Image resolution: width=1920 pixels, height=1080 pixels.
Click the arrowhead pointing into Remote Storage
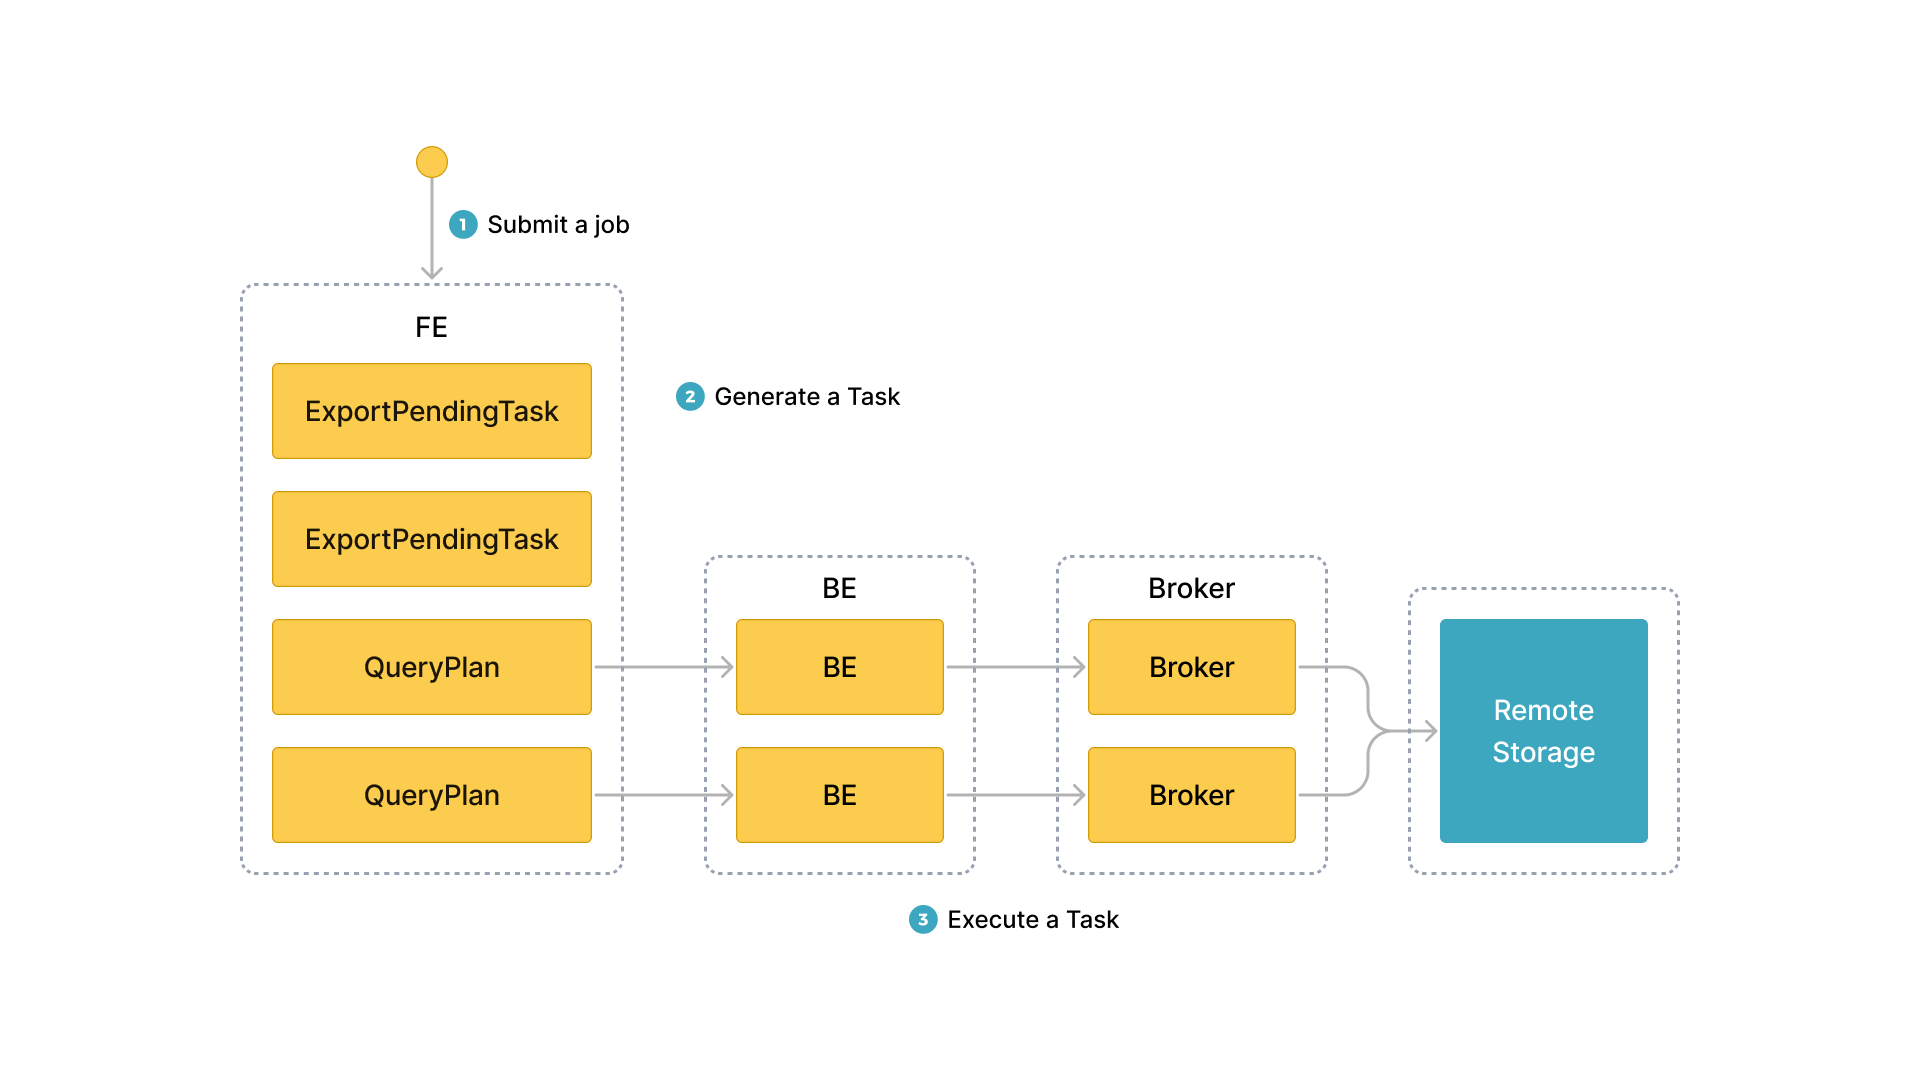[1430, 732]
